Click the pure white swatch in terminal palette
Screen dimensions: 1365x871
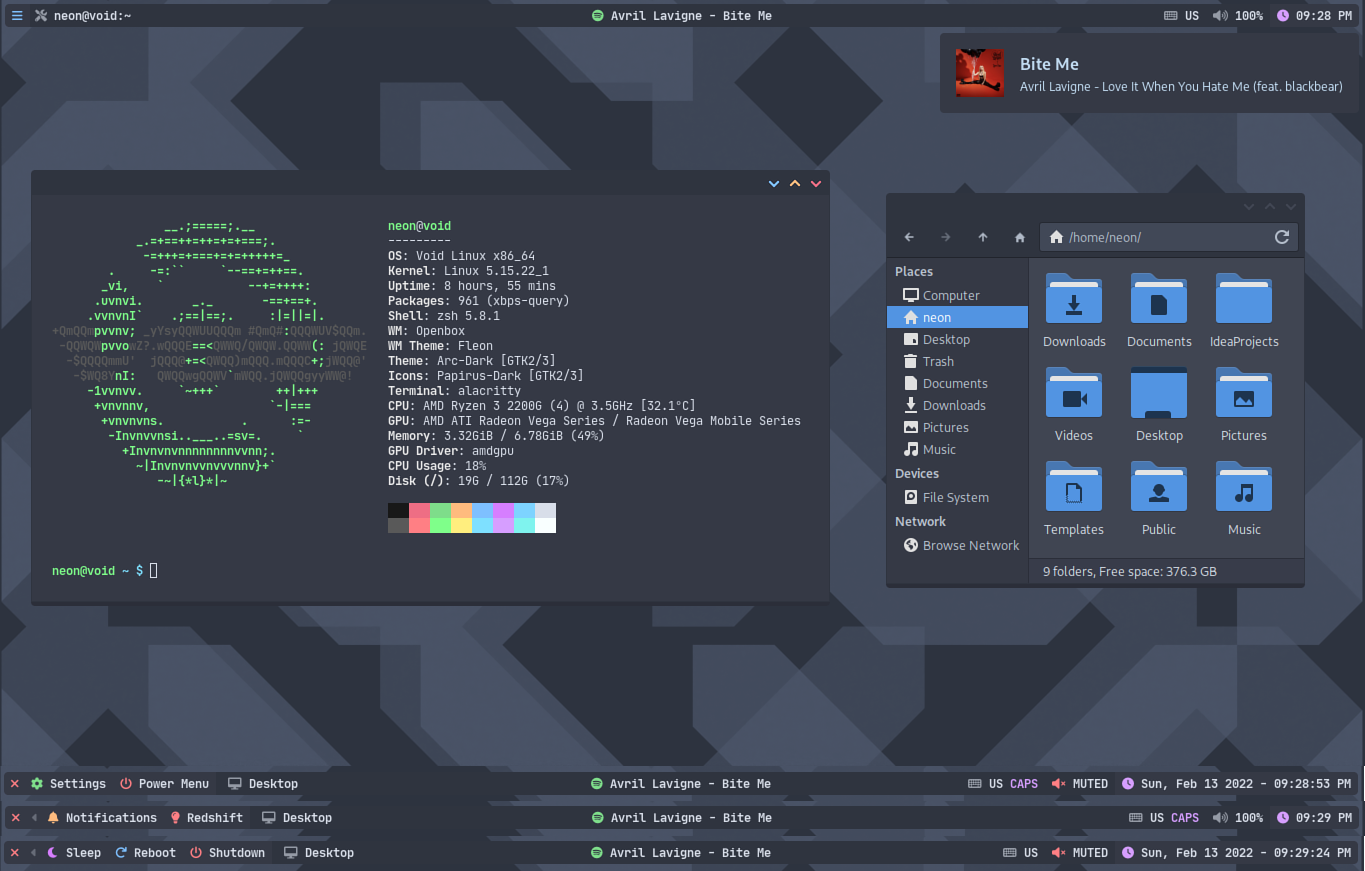(x=545, y=525)
